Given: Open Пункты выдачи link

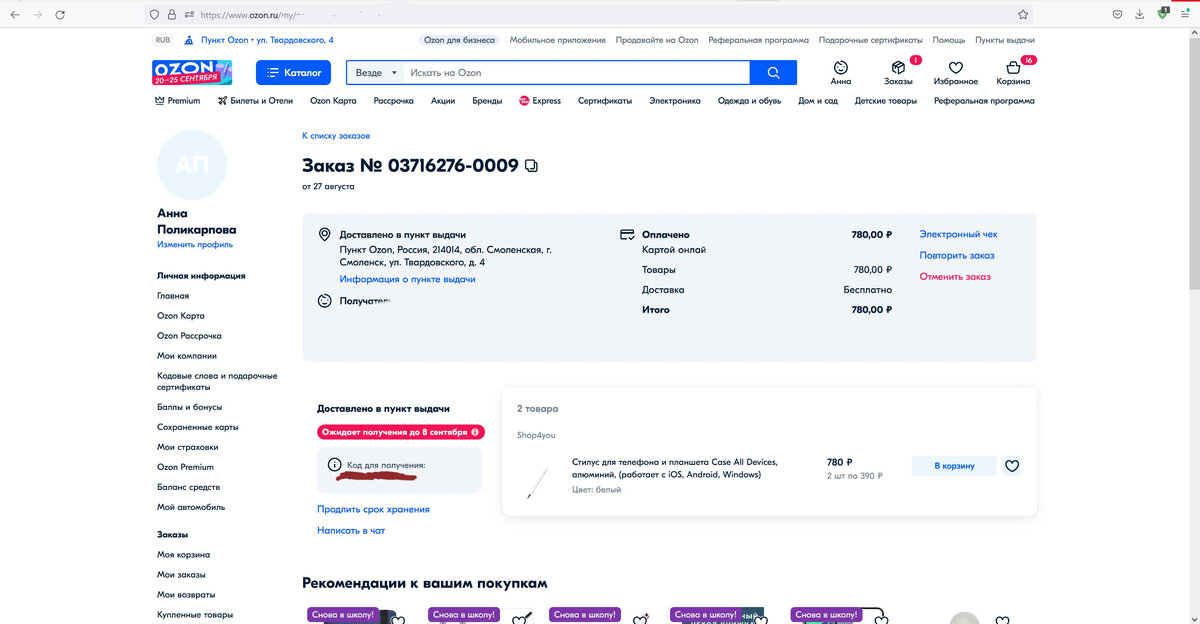Looking at the screenshot, I should (1005, 40).
